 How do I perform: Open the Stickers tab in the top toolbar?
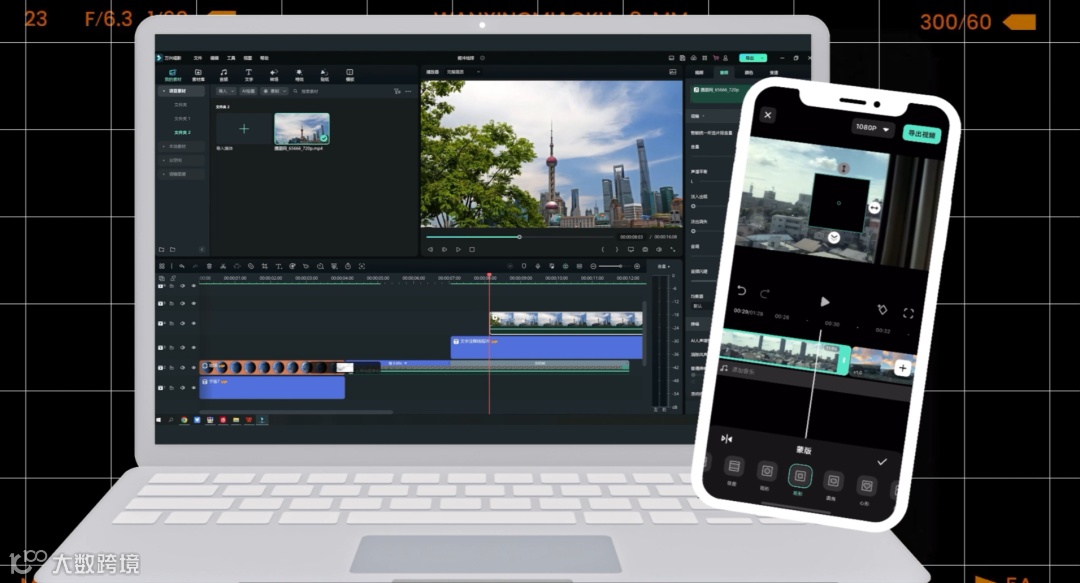tap(324, 74)
